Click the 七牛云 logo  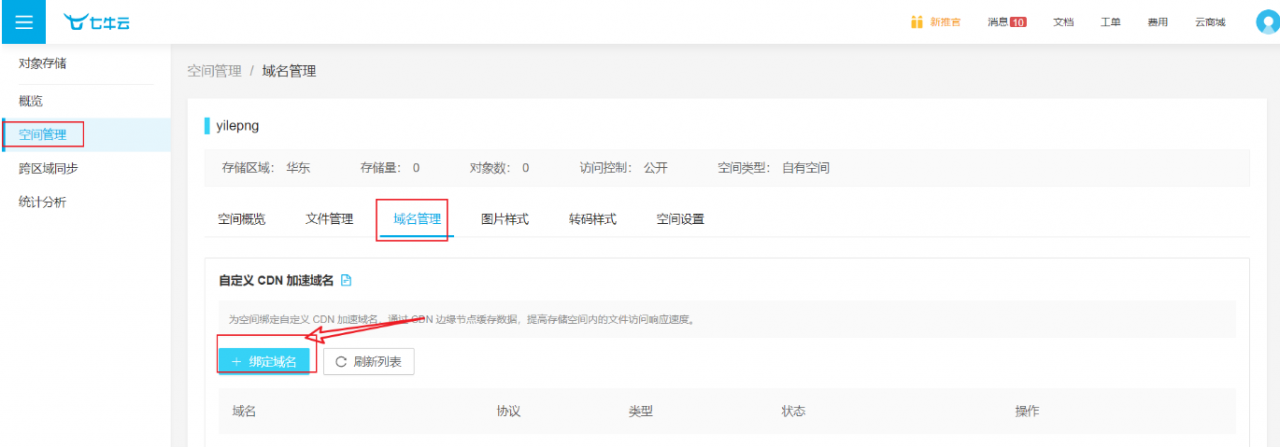tap(95, 22)
